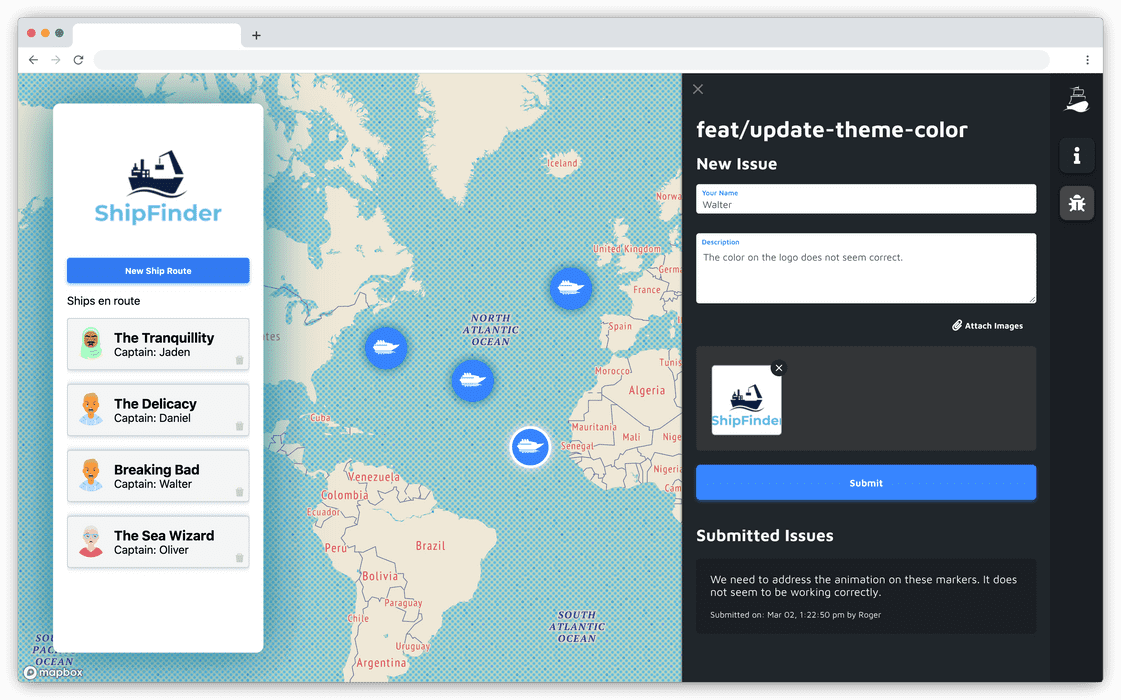The image size is (1121, 700).
Task: Close the issue panel with X icon
Action: point(698,89)
